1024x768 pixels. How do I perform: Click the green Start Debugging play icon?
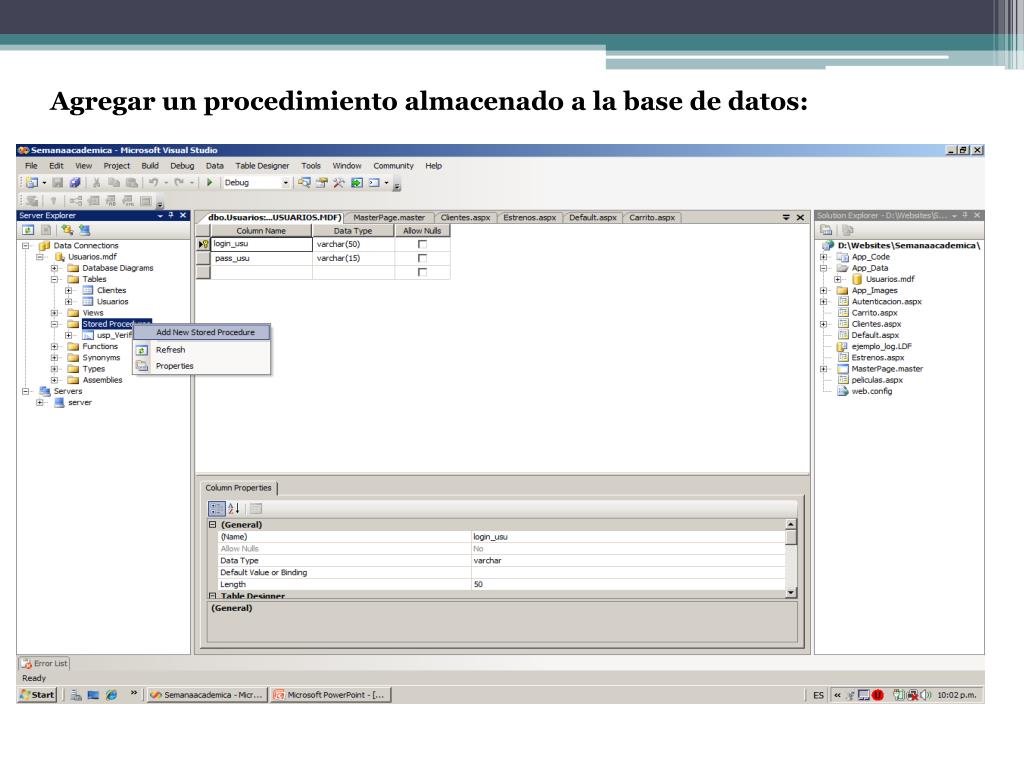[x=210, y=183]
